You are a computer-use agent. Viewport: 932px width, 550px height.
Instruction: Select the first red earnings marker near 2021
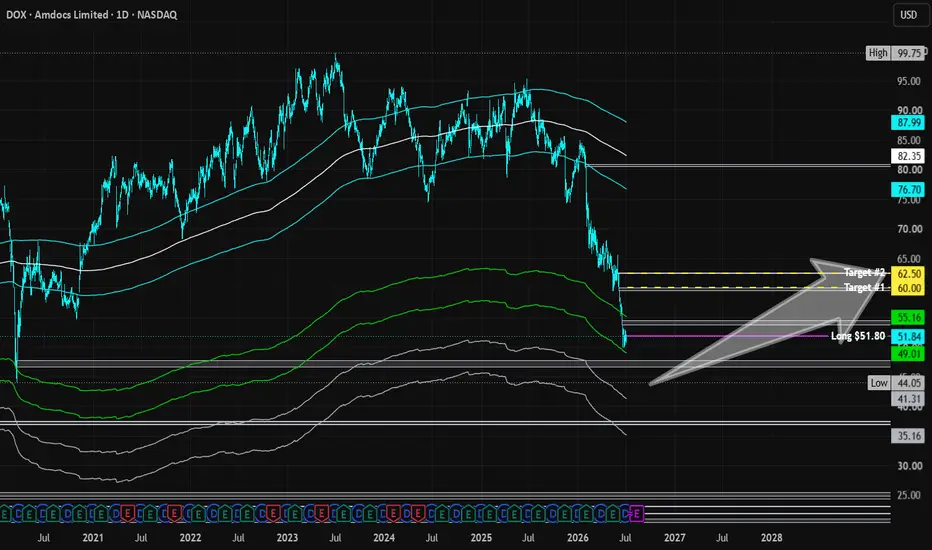128,513
